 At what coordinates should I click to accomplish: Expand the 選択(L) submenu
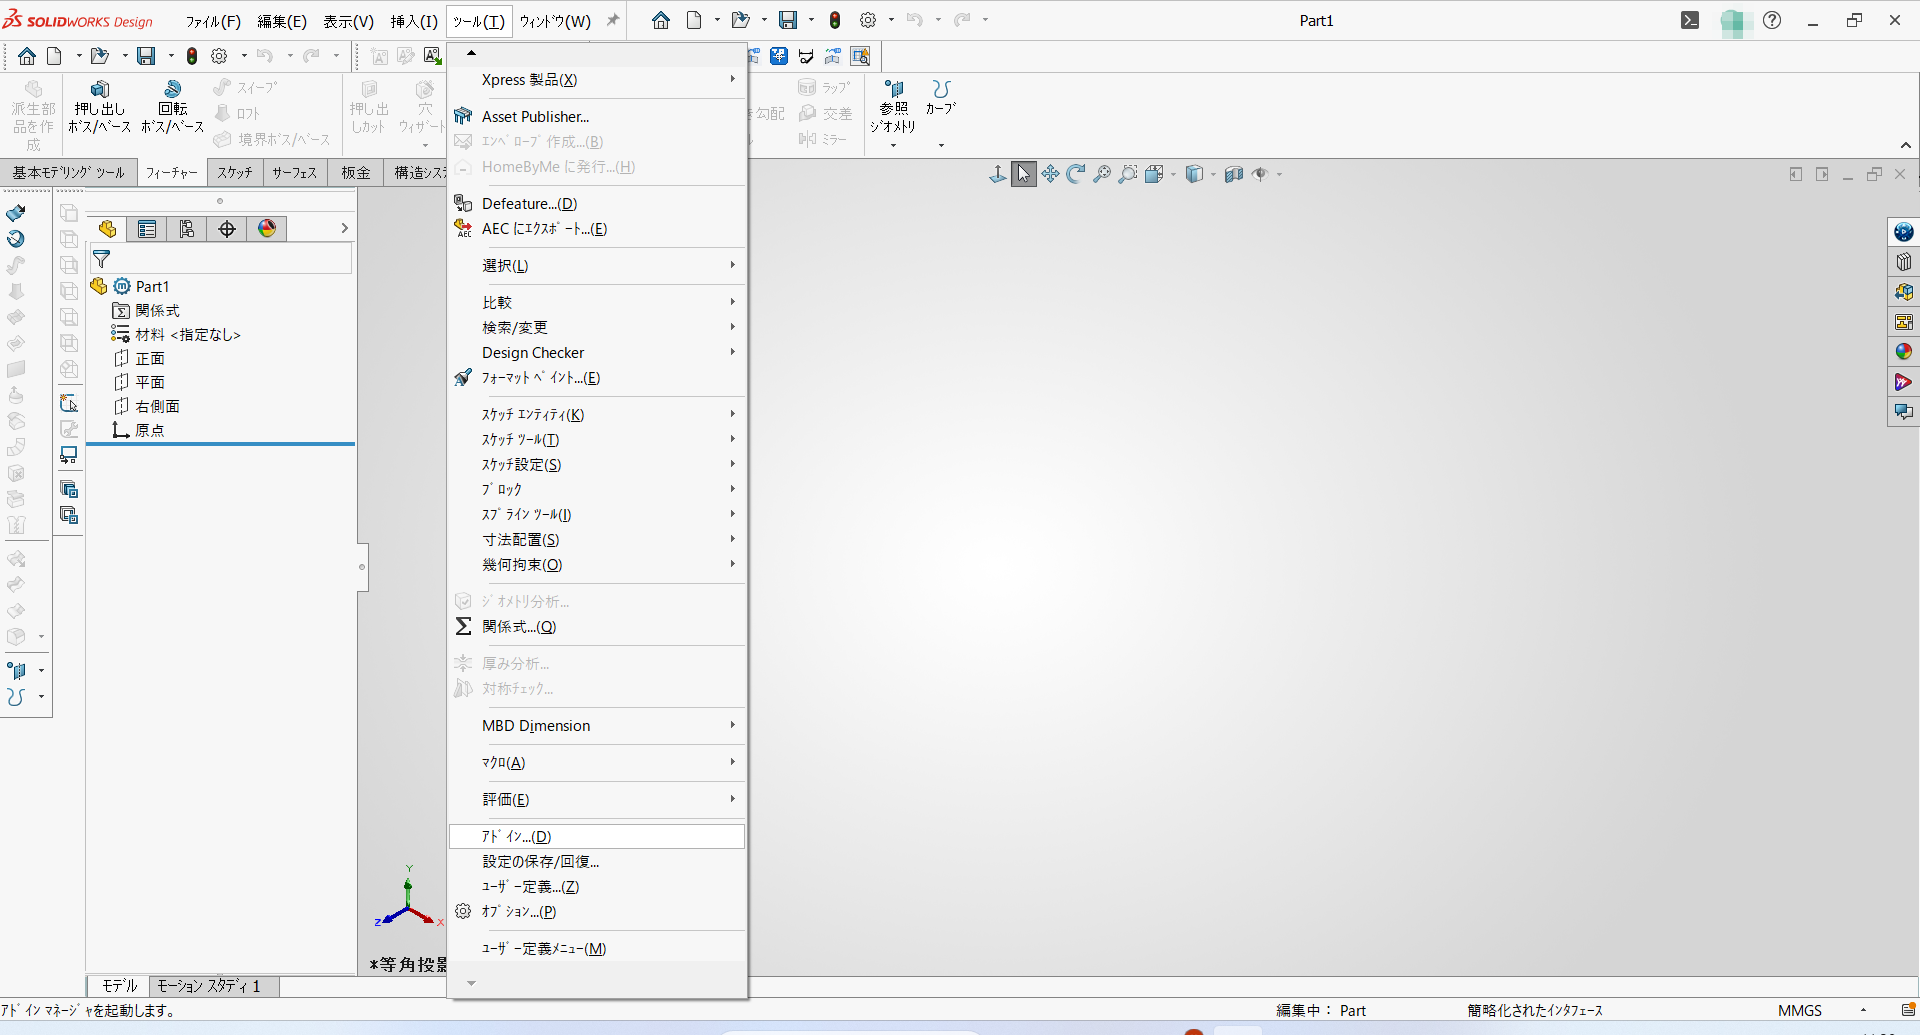(x=597, y=266)
